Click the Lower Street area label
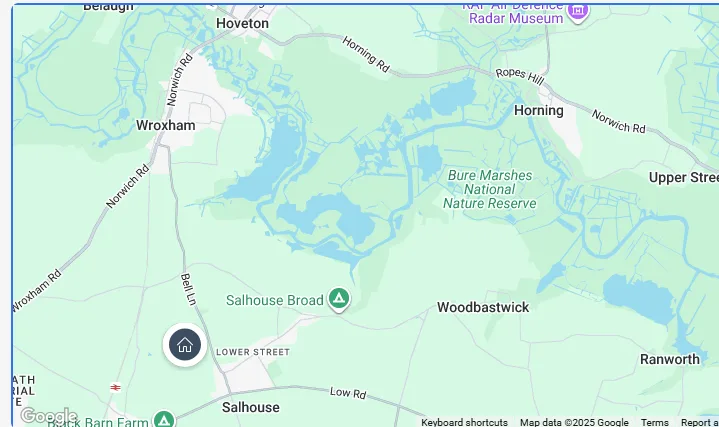Screen dimensions: 719x427 tap(253, 352)
